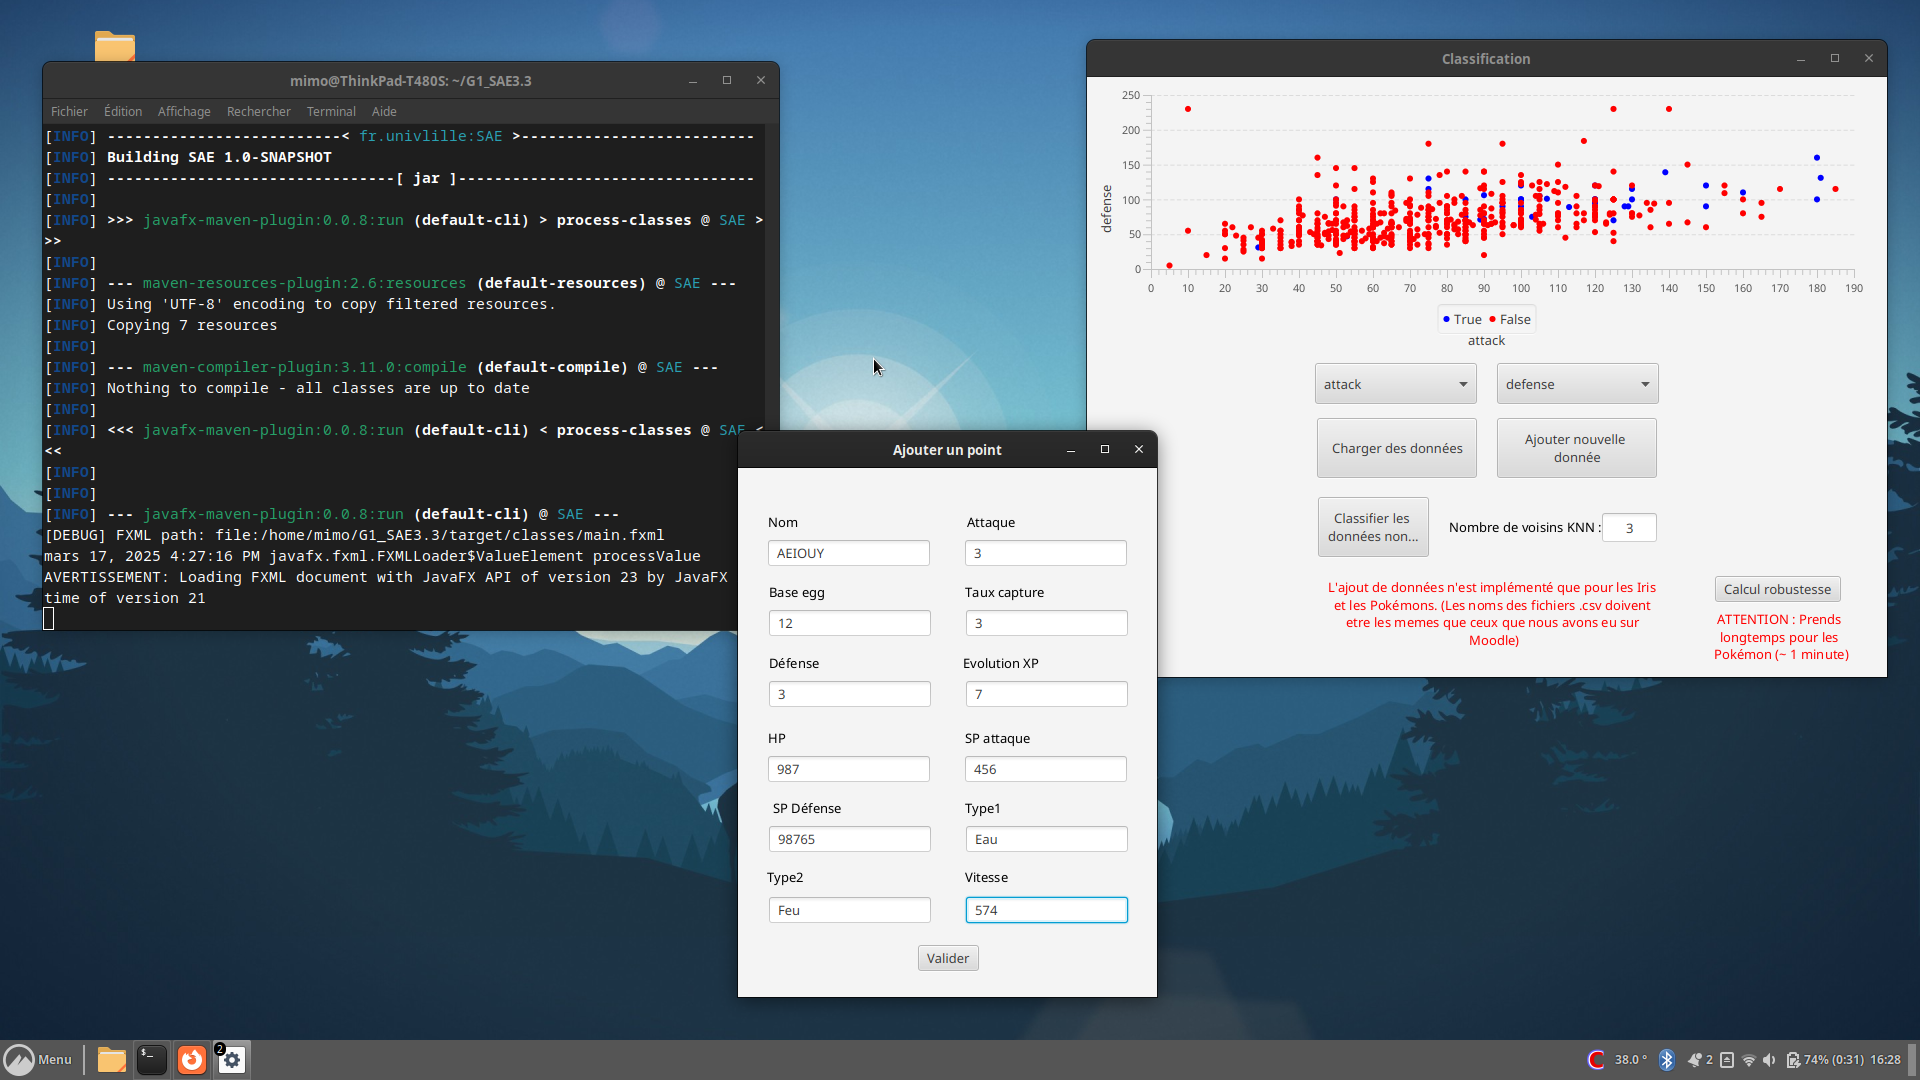Expand the defense axis dropdown

[1577, 384]
